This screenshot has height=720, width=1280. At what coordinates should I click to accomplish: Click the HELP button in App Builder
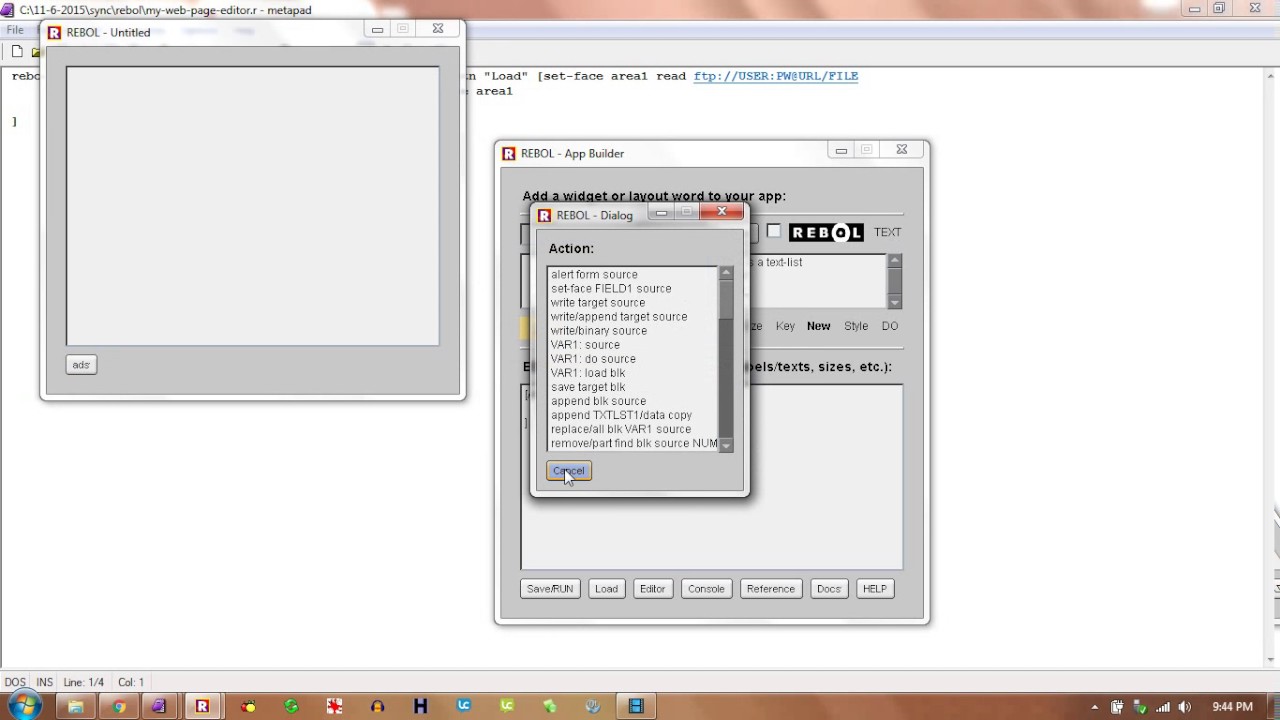pos(875,589)
